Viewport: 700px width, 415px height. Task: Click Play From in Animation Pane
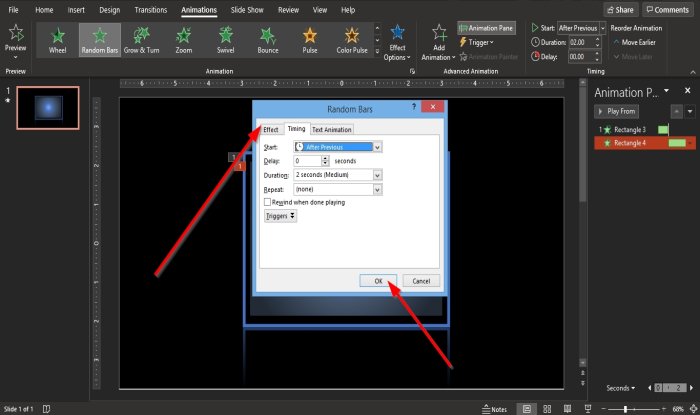click(617, 111)
